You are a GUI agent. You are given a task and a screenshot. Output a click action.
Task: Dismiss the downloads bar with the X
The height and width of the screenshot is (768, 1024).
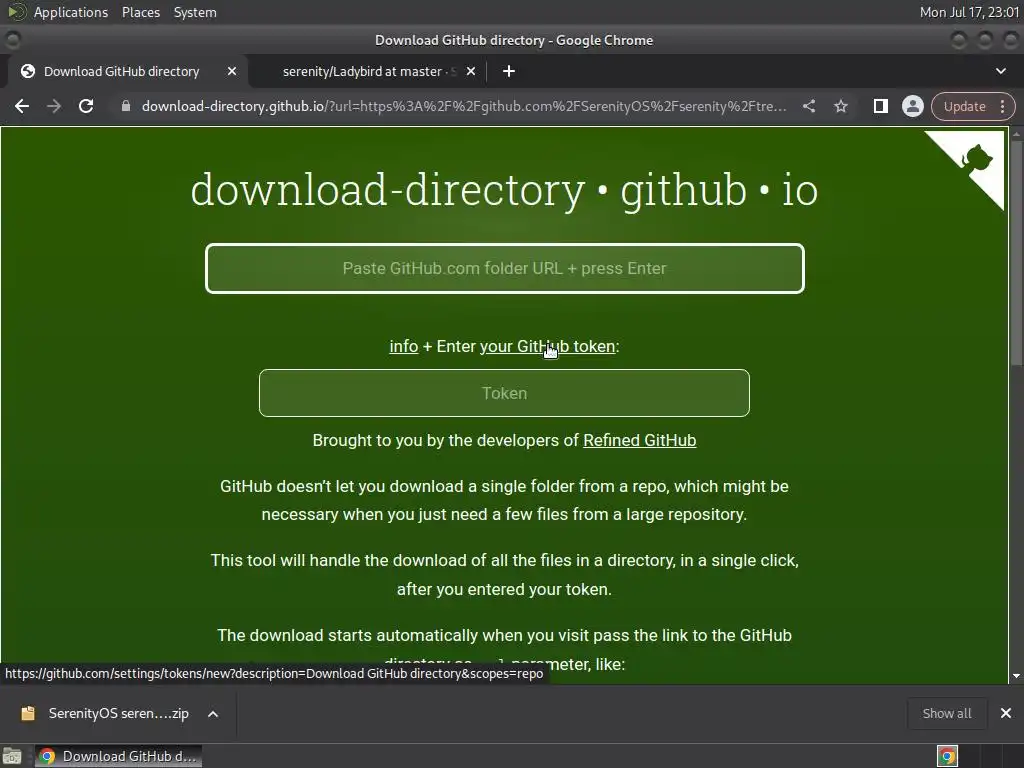[1006, 713]
